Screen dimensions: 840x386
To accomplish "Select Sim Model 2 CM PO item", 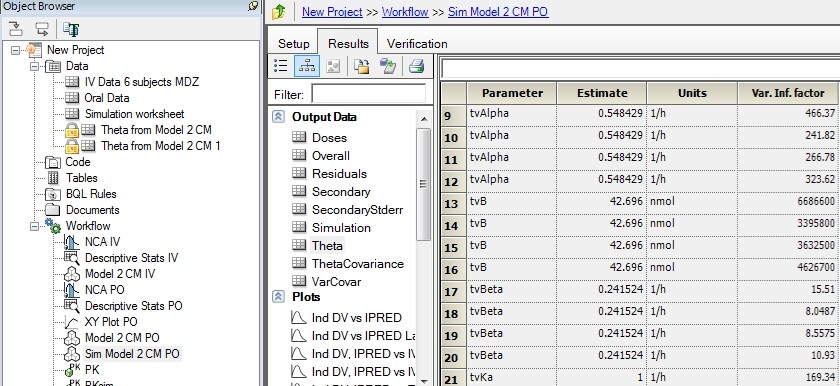I will [132, 354].
